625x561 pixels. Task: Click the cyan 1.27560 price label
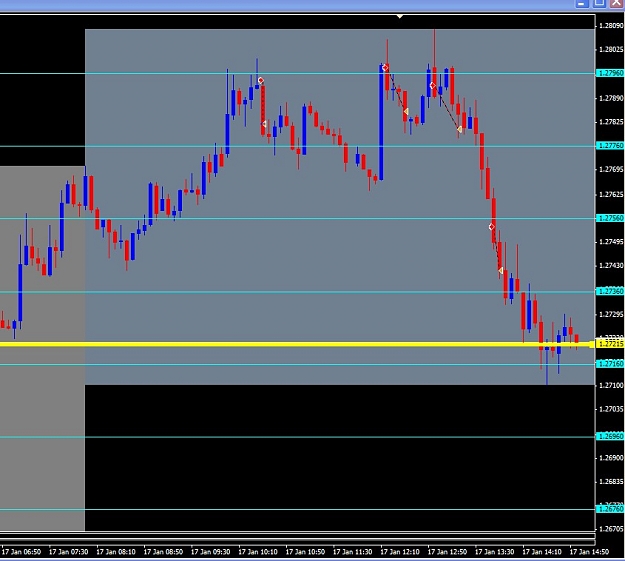(610, 218)
